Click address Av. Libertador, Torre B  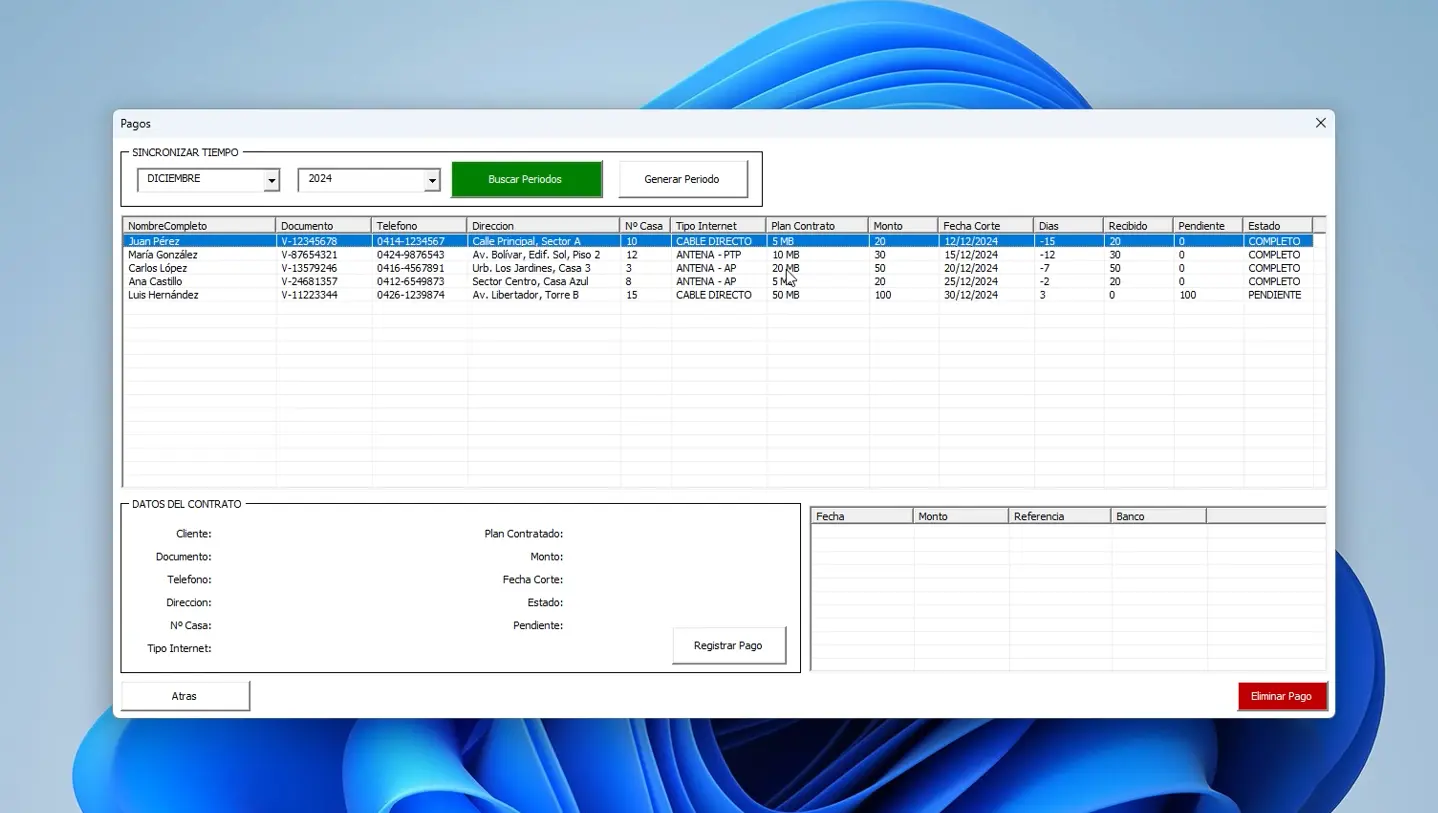click(525, 295)
